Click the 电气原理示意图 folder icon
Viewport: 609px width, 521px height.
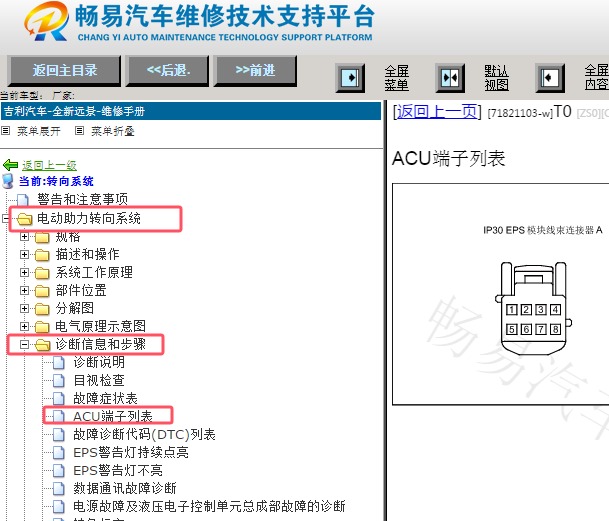pyautogui.click(x=42, y=327)
